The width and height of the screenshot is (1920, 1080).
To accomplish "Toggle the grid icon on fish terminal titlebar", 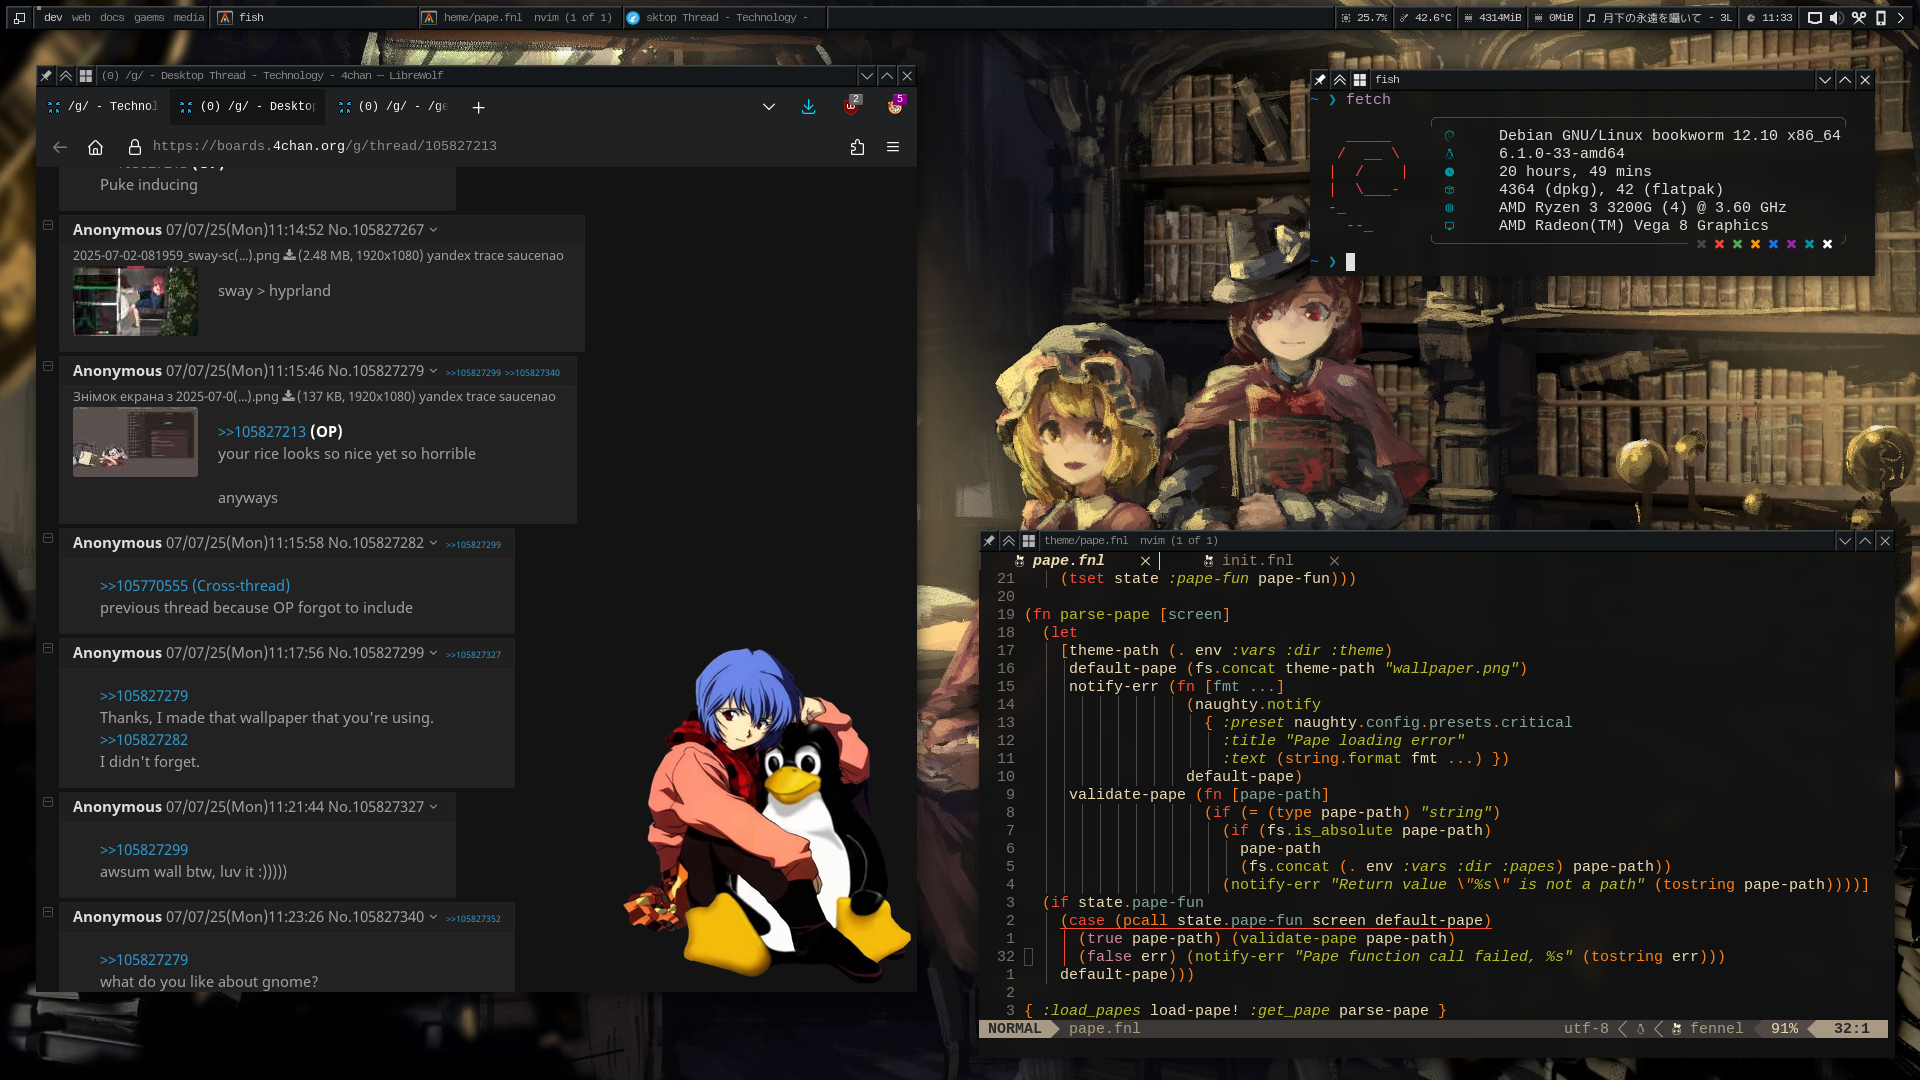I will (x=1360, y=79).
